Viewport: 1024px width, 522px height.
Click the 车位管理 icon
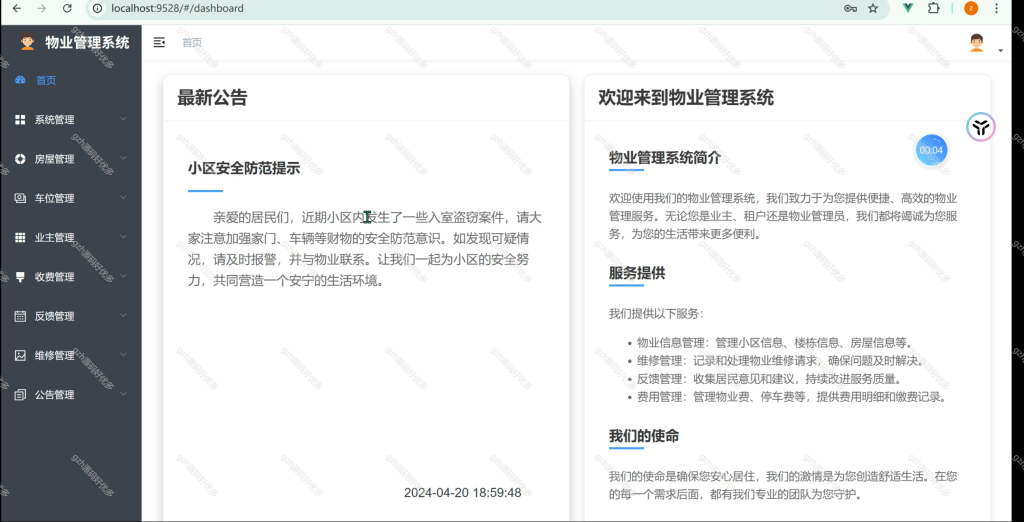pyautogui.click(x=20, y=198)
